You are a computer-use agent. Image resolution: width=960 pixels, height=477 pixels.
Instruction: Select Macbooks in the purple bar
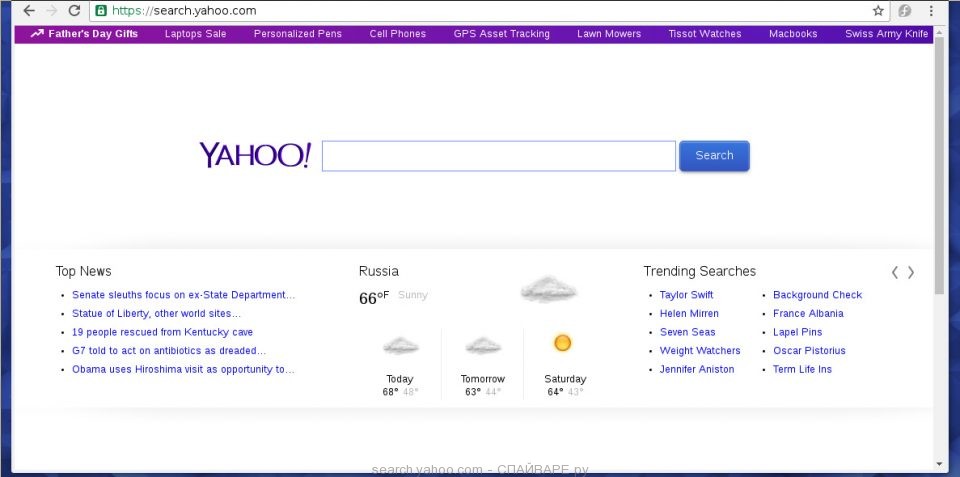coord(793,34)
